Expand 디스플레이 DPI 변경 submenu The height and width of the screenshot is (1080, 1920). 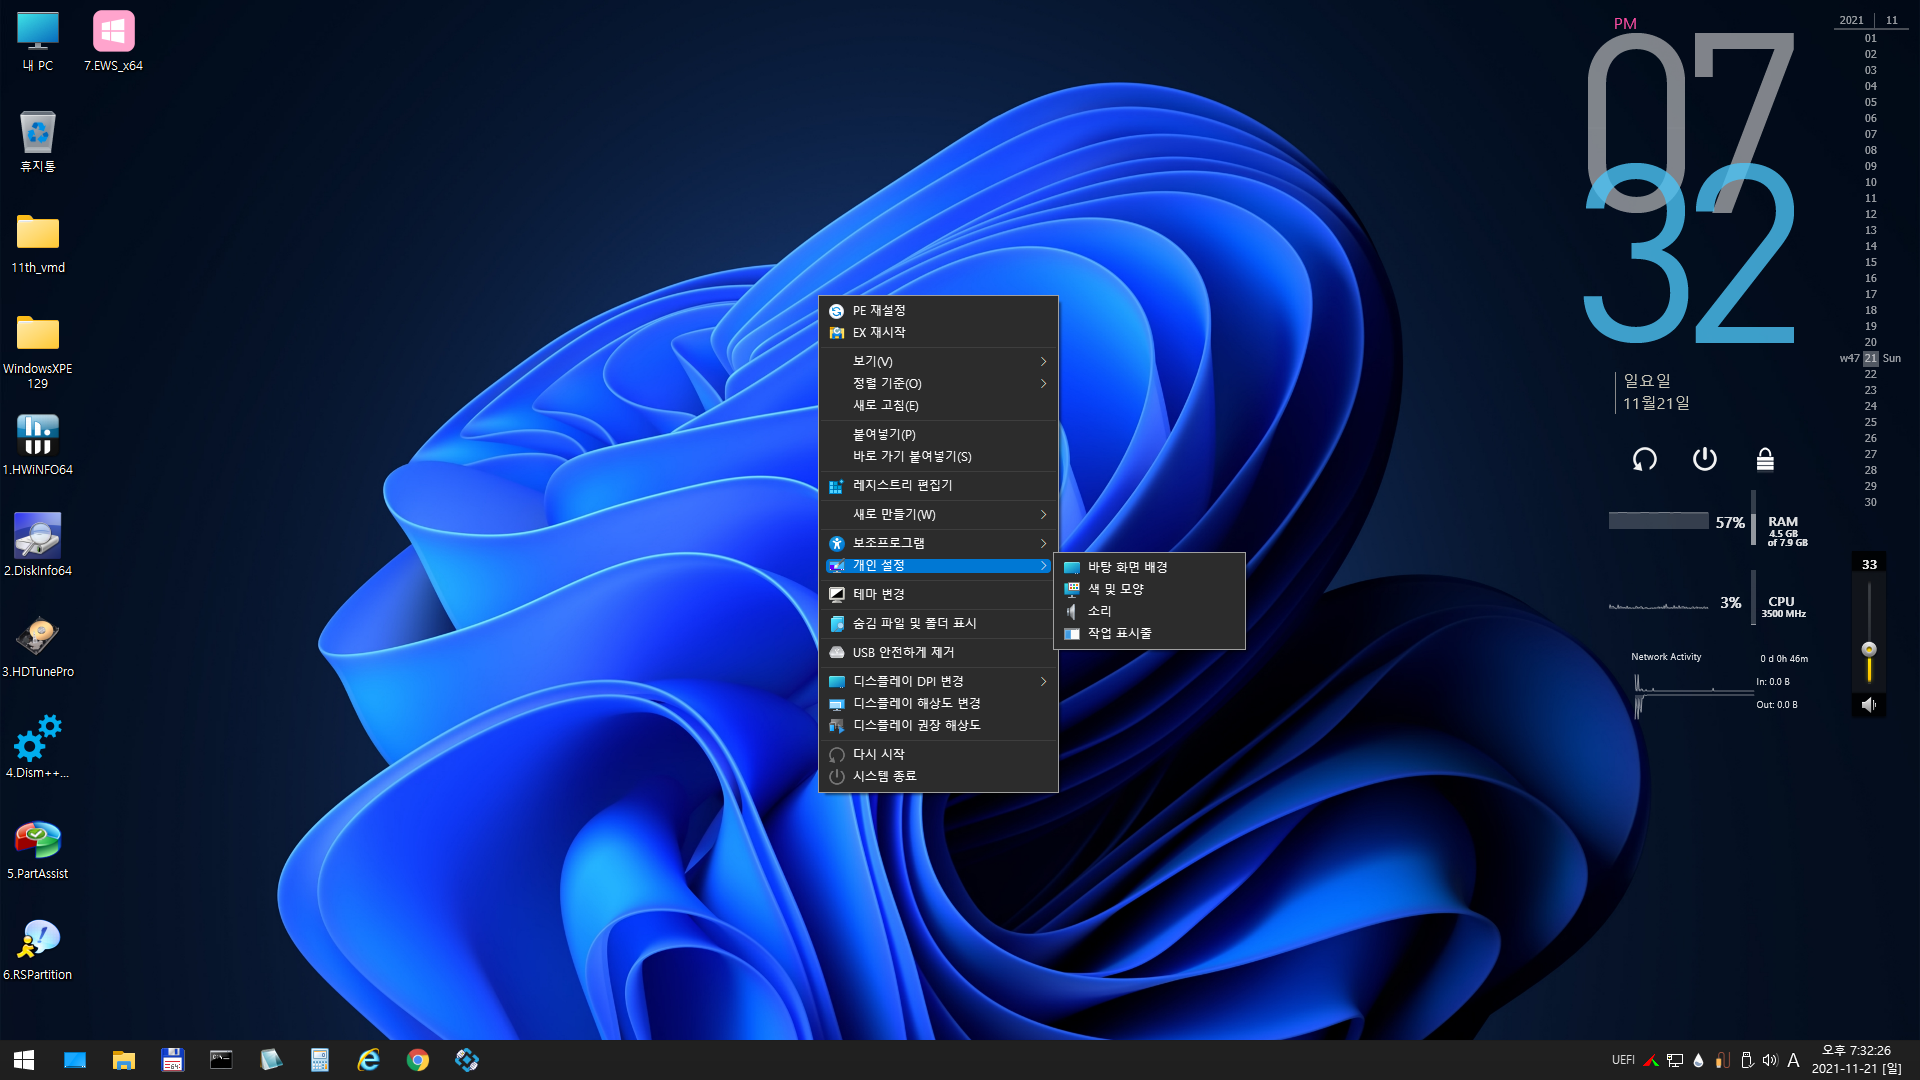(938, 681)
